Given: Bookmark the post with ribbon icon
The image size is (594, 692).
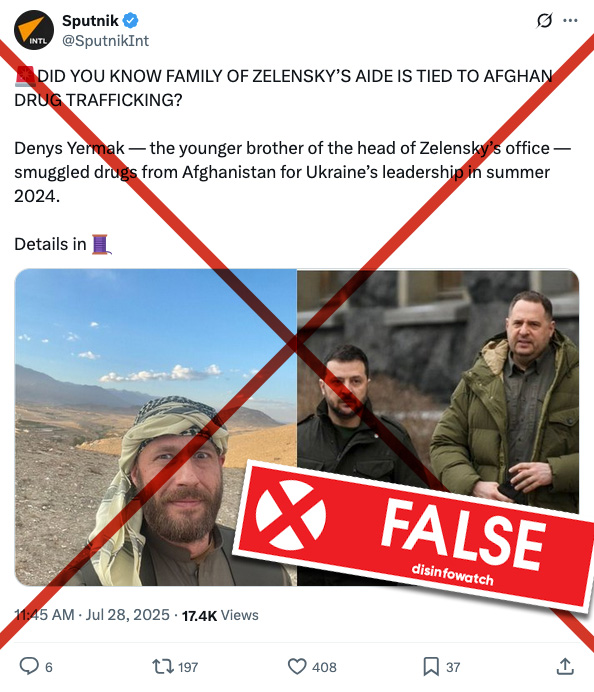Looking at the screenshot, I should 431,666.
